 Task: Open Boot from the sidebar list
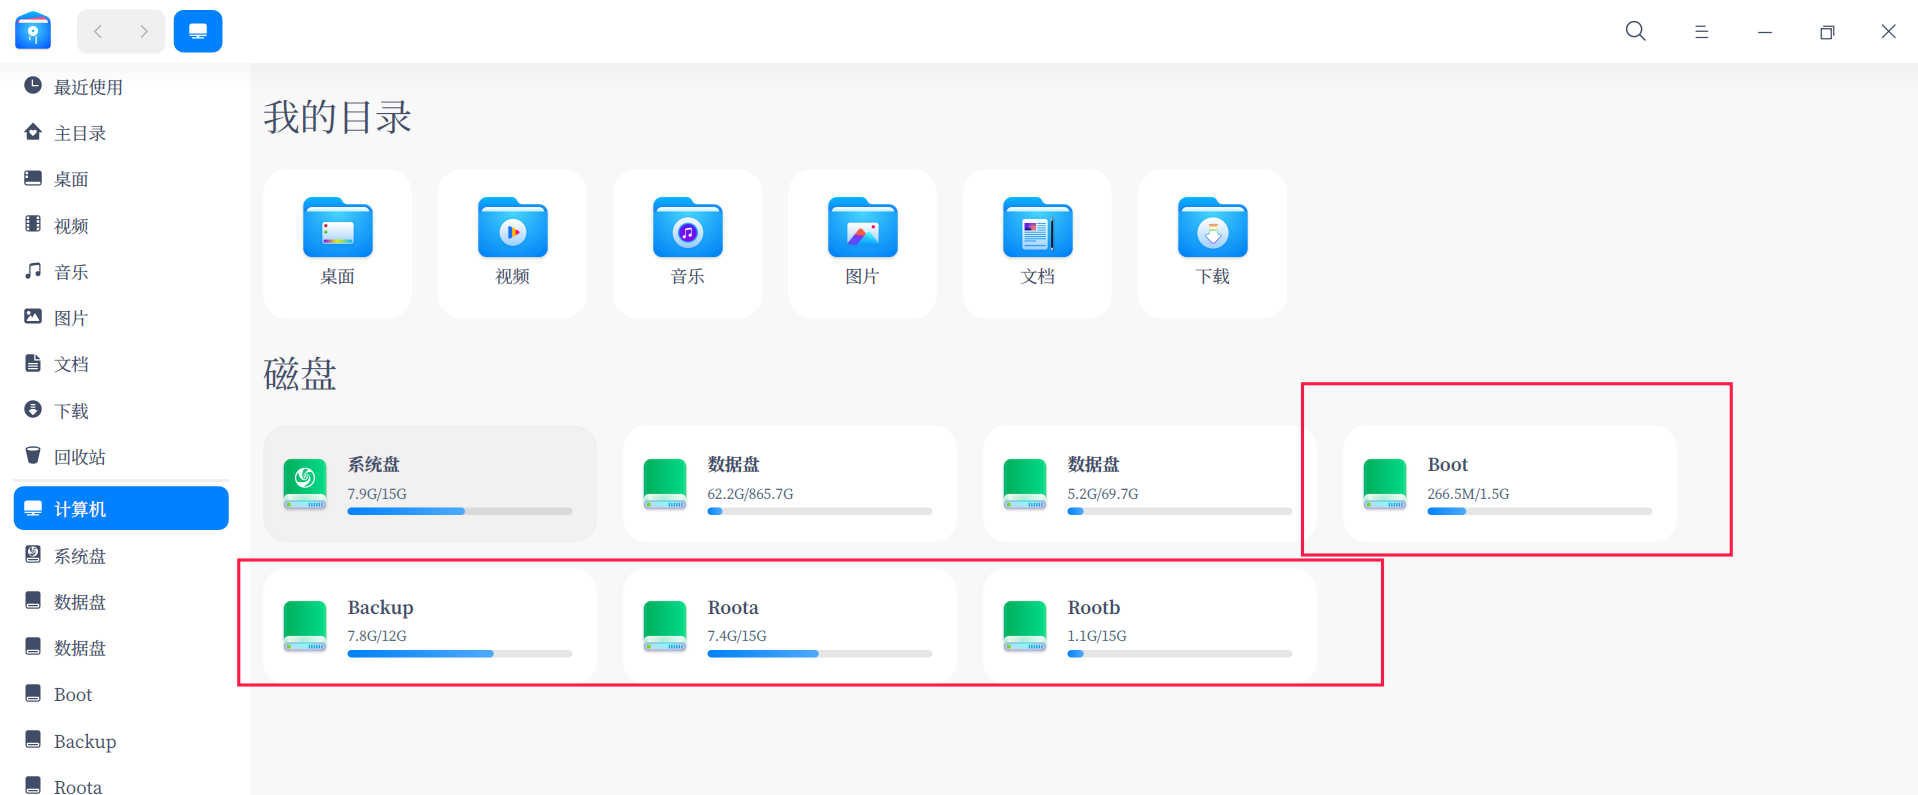pyautogui.click(x=121, y=695)
